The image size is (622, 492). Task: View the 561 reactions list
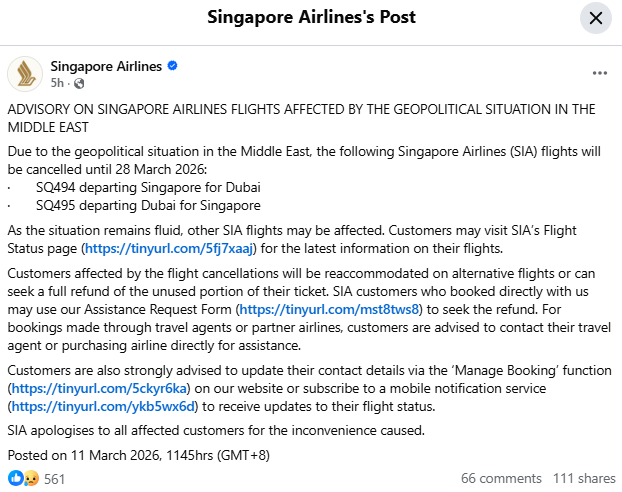[x=54, y=479]
